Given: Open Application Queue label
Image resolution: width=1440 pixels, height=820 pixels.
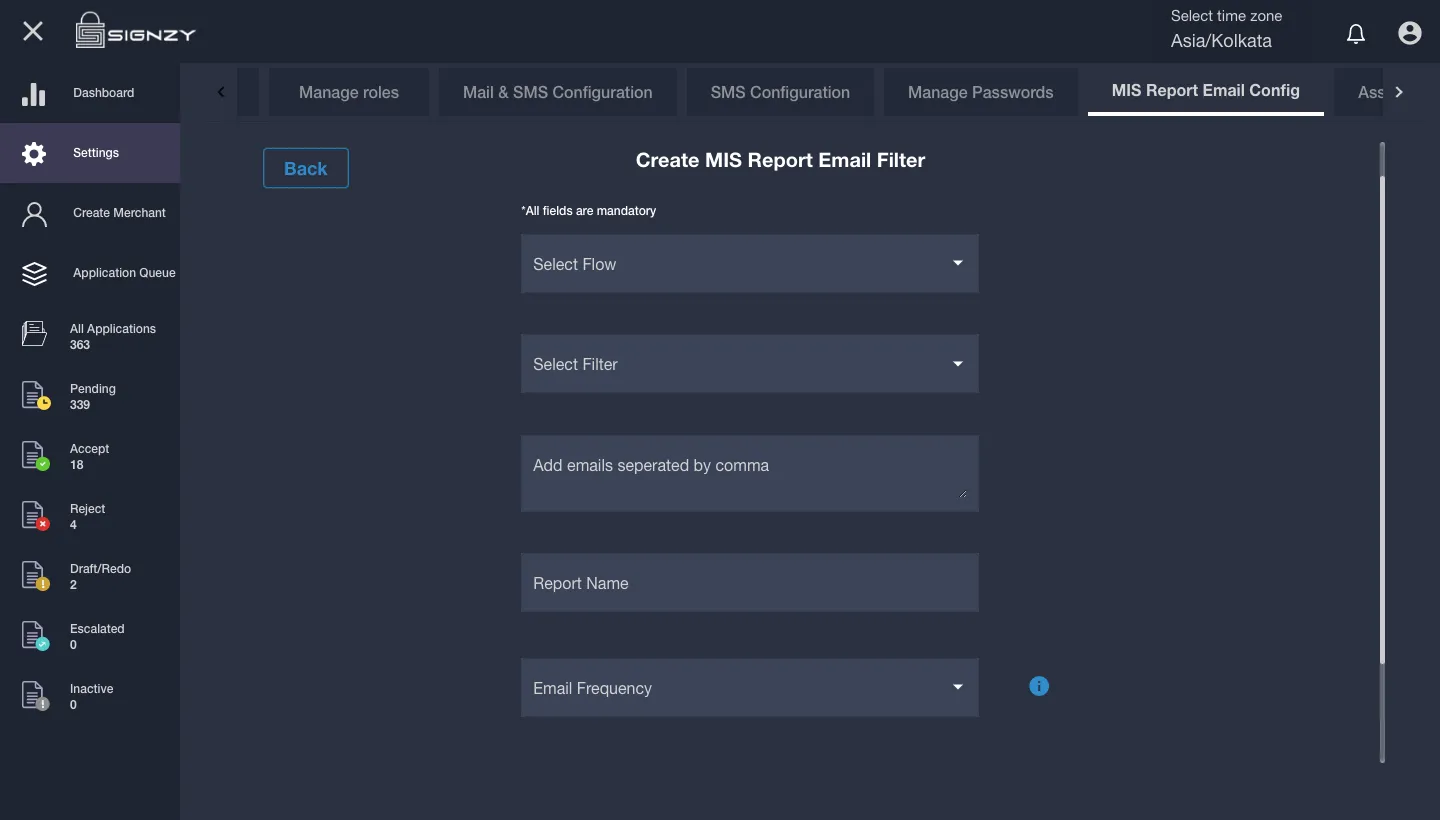Looking at the screenshot, I should tap(124, 273).
